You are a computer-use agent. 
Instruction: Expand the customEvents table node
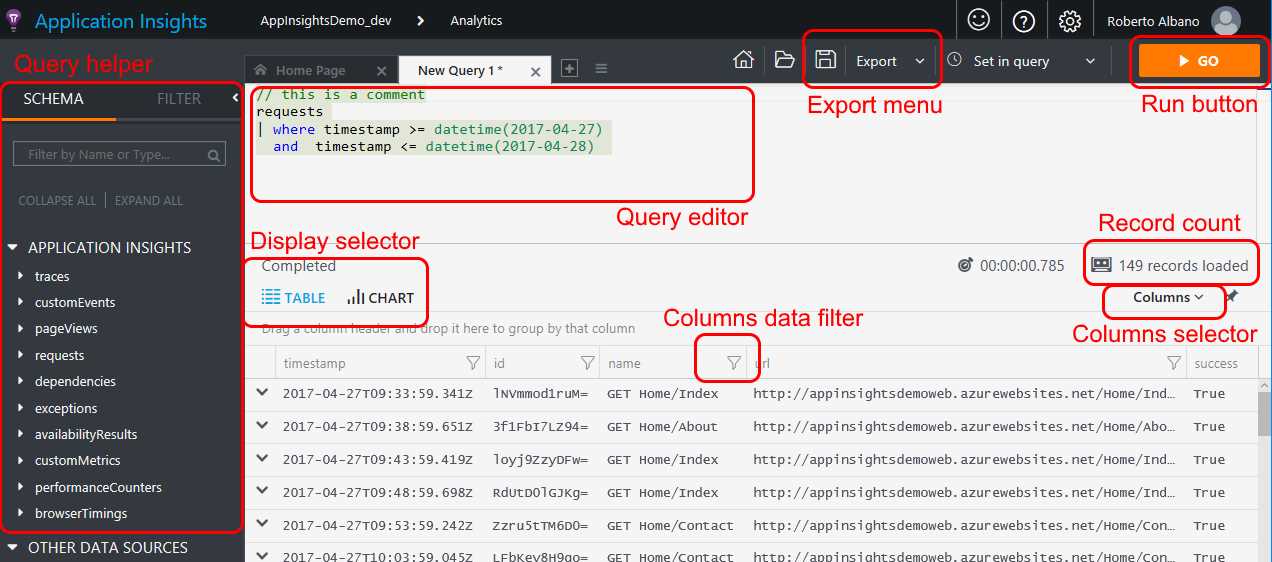pos(21,302)
